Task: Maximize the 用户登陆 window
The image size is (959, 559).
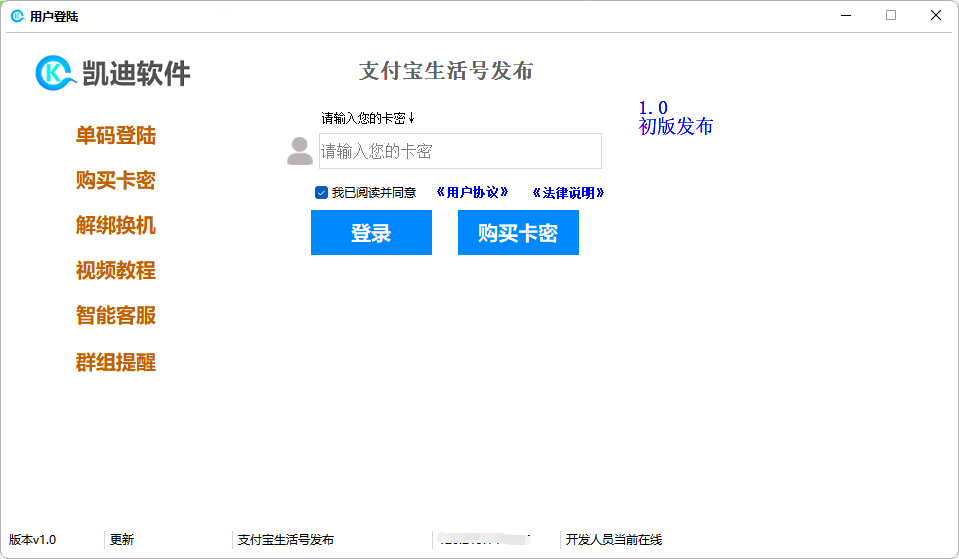Action: click(x=891, y=15)
